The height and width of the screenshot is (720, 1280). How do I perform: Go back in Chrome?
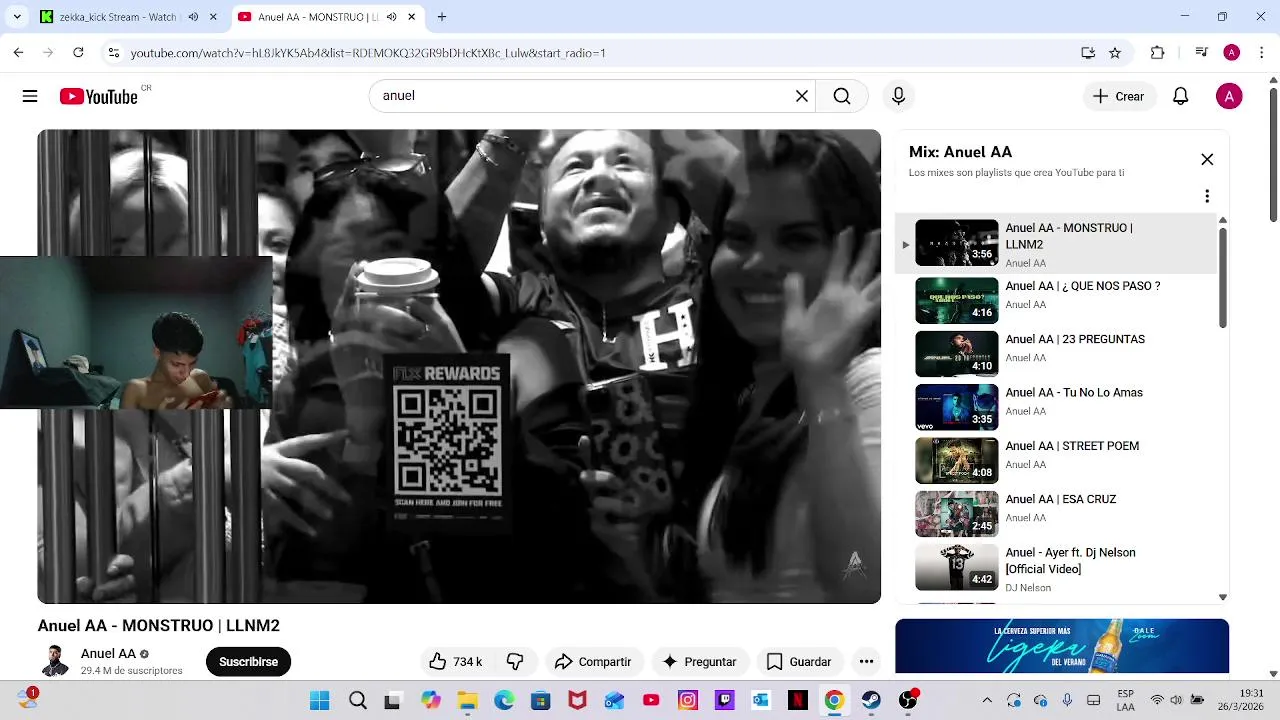tap(18, 53)
